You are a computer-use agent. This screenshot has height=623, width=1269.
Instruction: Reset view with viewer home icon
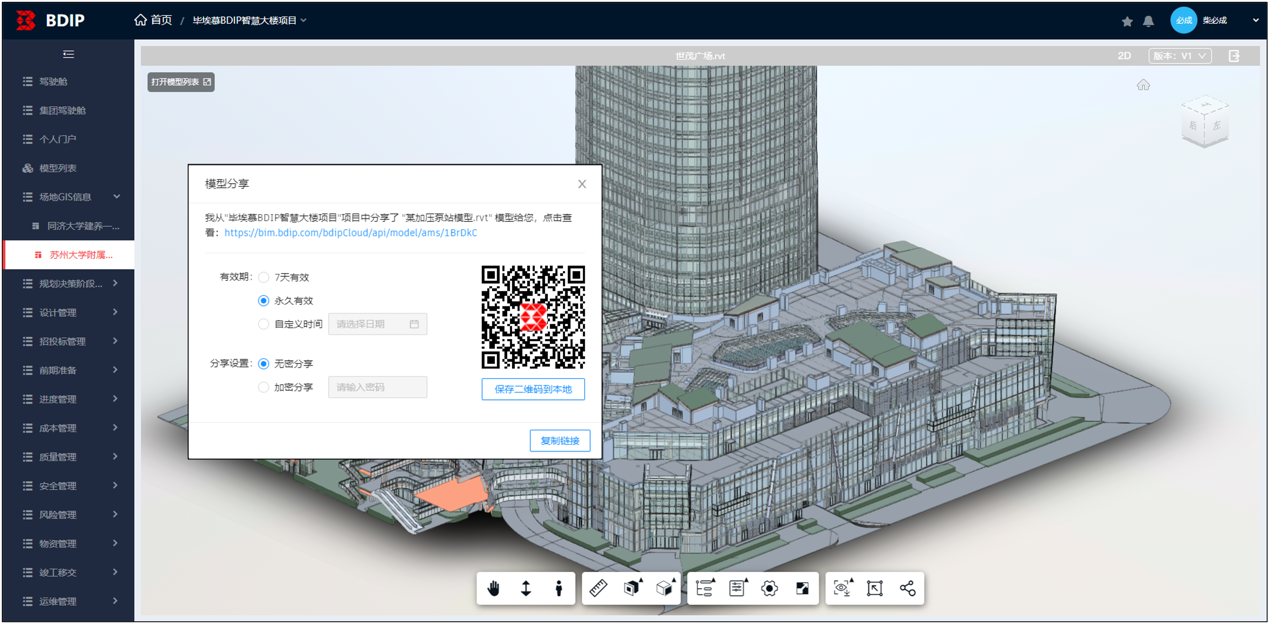[x=1143, y=85]
